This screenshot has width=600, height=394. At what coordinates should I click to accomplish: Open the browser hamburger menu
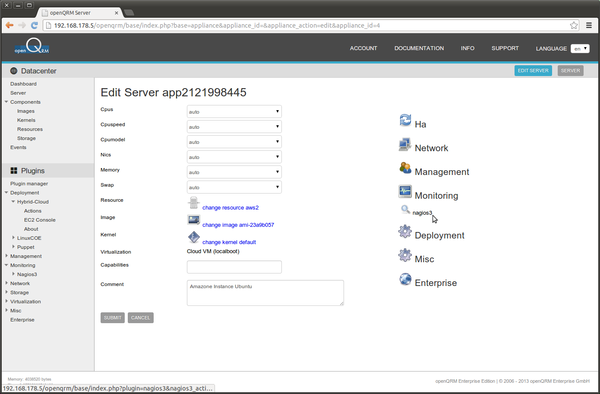coord(589,25)
